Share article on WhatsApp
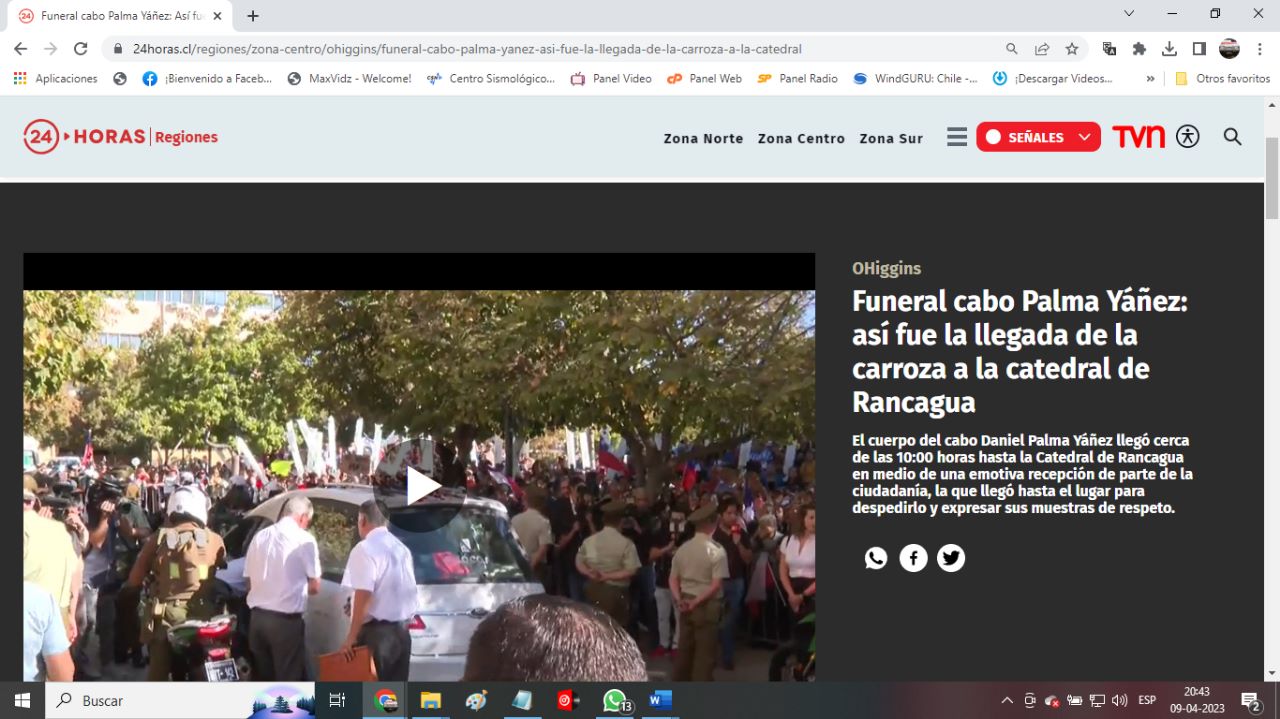This screenshot has width=1280, height=719. pyautogui.click(x=876, y=558)
